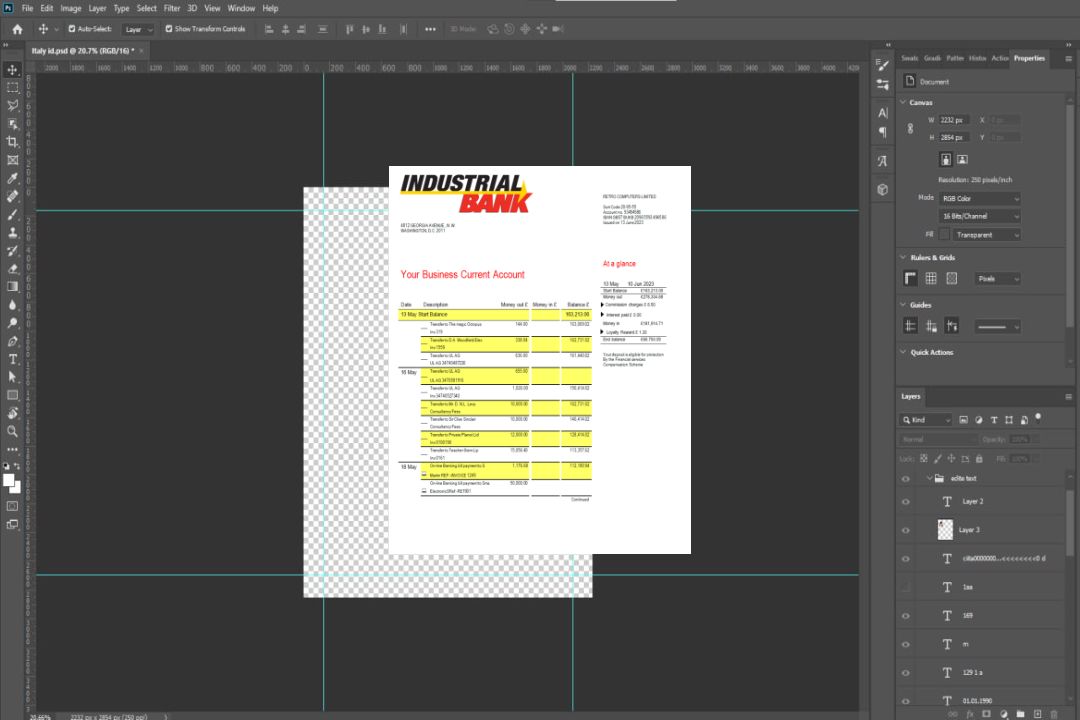Click the lock guides button
1080x720 pixels.
tap(931, 327)
